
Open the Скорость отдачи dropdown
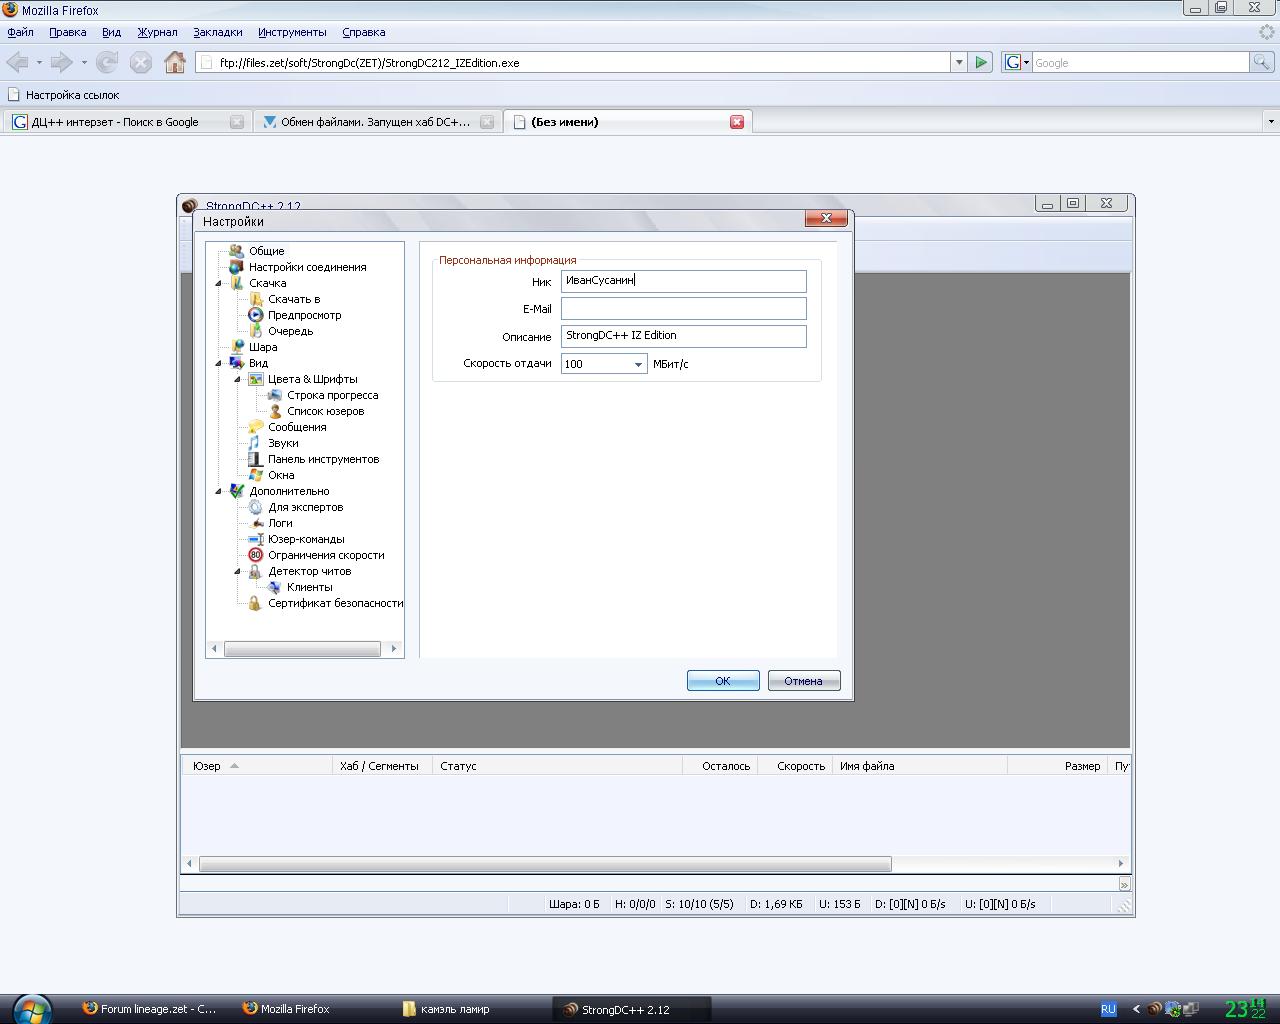[638, 364]
